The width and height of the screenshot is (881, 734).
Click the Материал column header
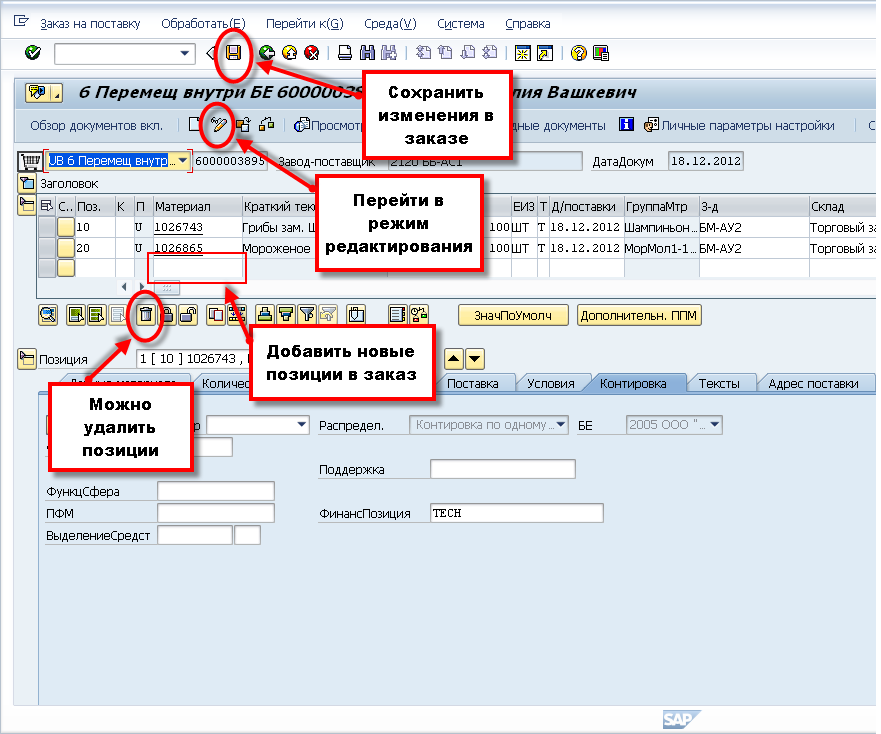[197, 206]
